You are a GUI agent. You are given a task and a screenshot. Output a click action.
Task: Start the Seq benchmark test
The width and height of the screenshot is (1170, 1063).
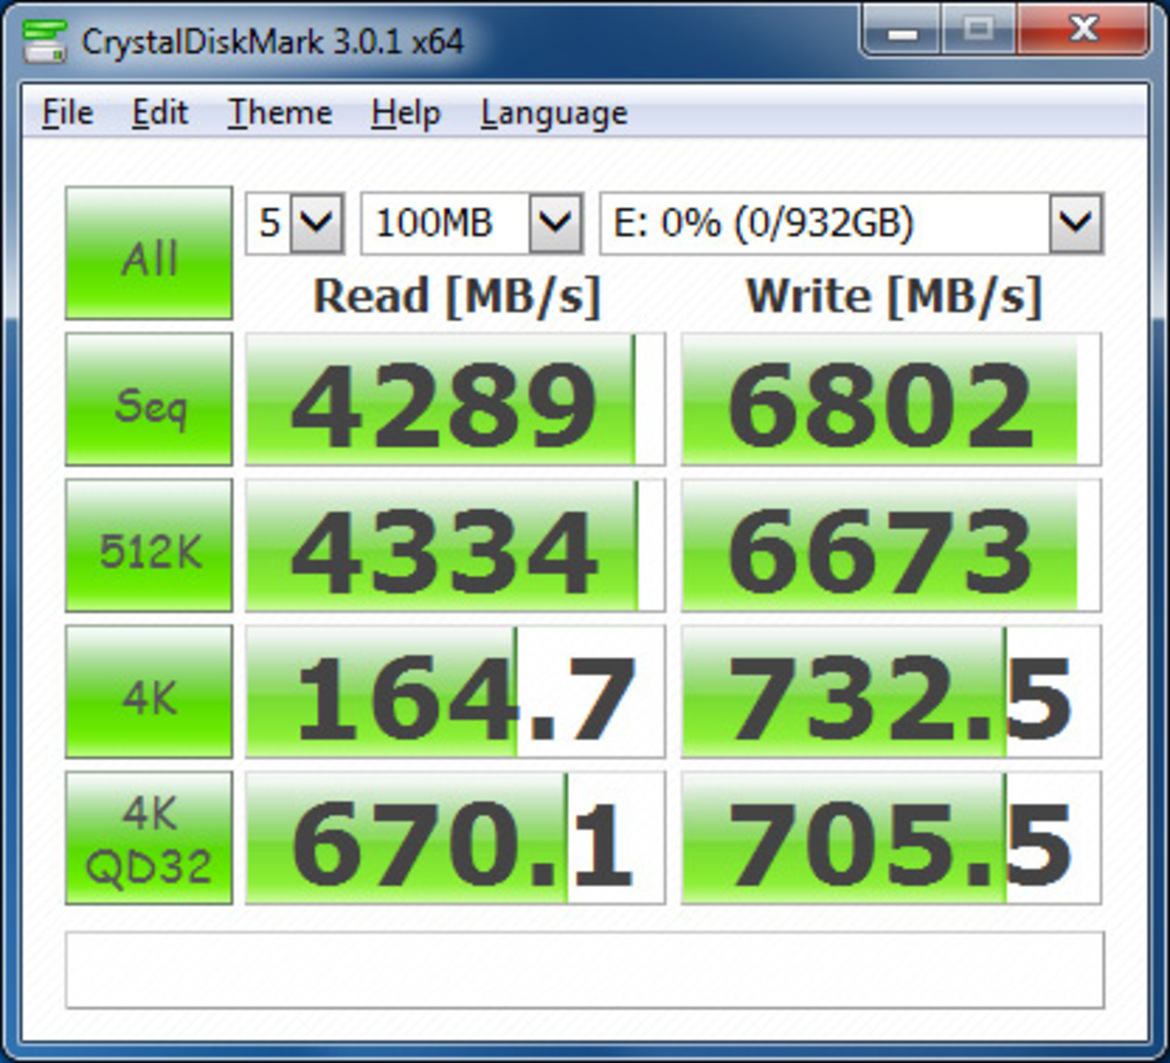pos(149,399)
